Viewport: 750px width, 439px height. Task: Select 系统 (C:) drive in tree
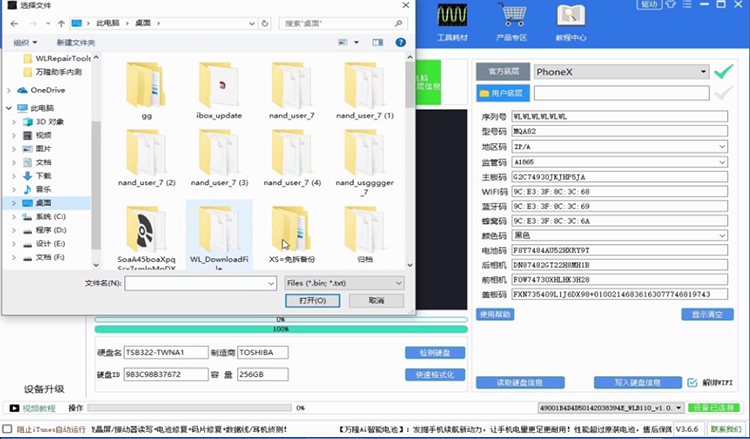(50, 216)
